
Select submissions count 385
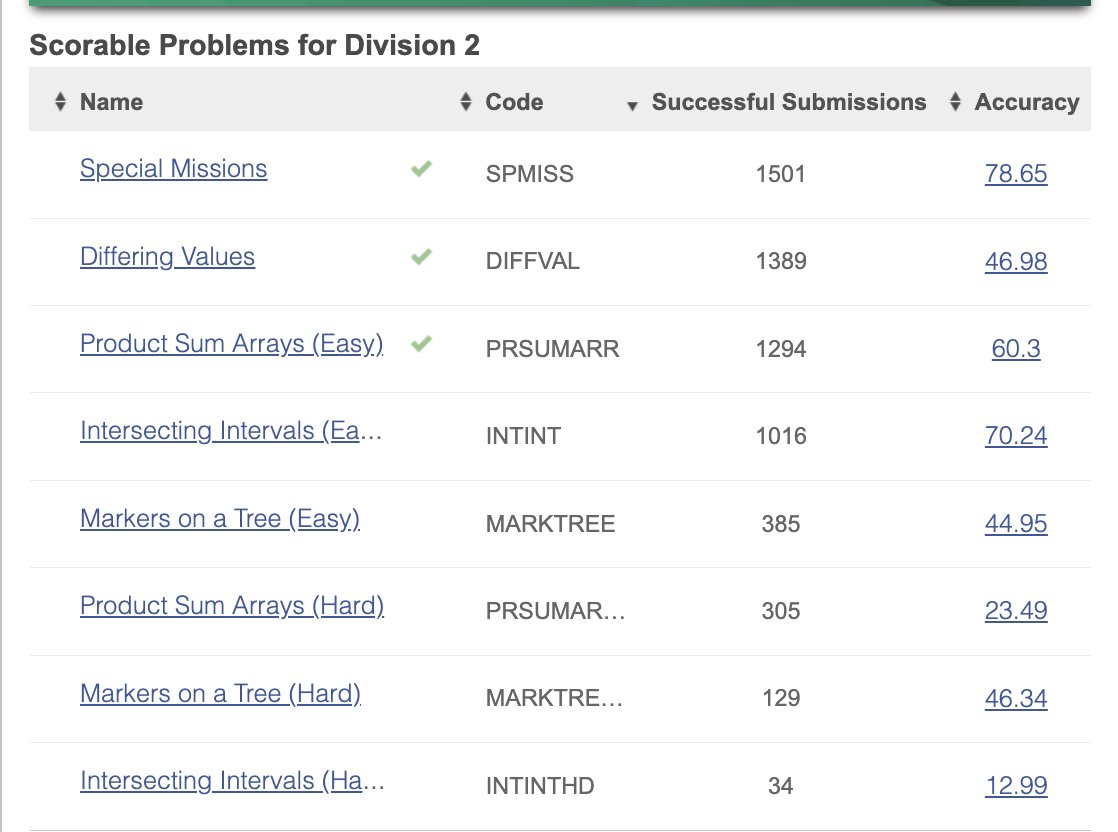pos(781,523)
